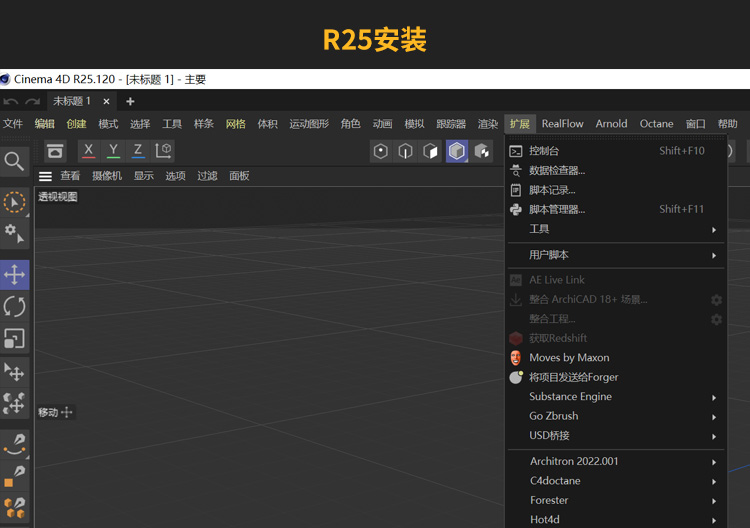
Task: Open viewport 过滤 menu
Action: (x=207, y=176)
